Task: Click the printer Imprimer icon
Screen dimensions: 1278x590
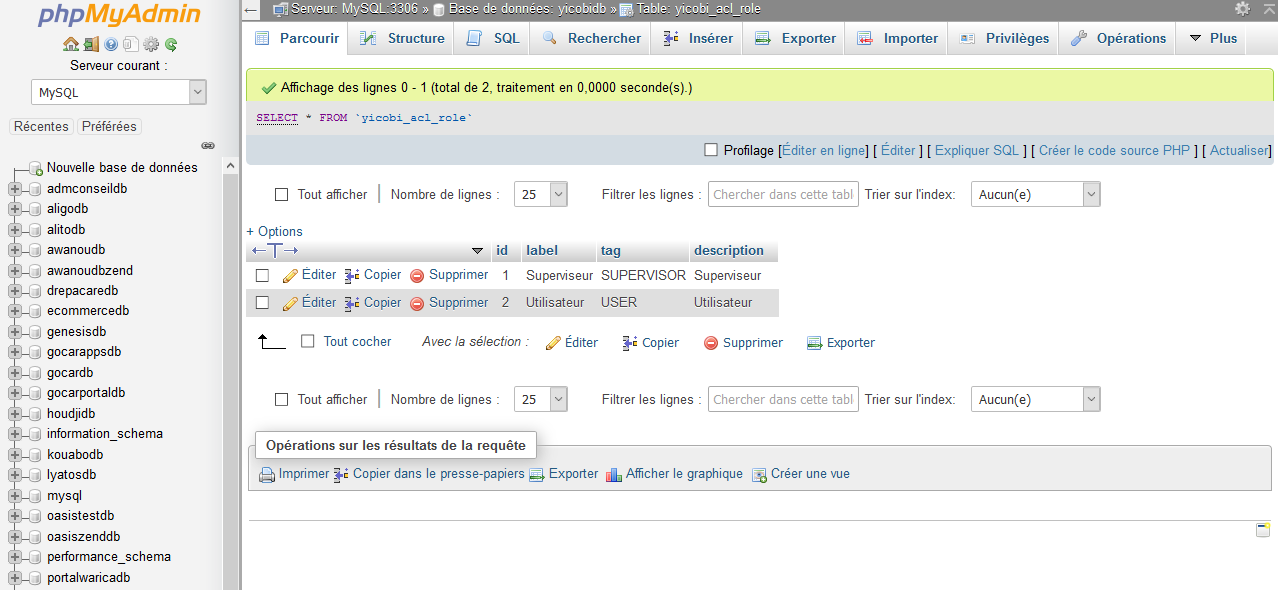Action: [267, 474]
